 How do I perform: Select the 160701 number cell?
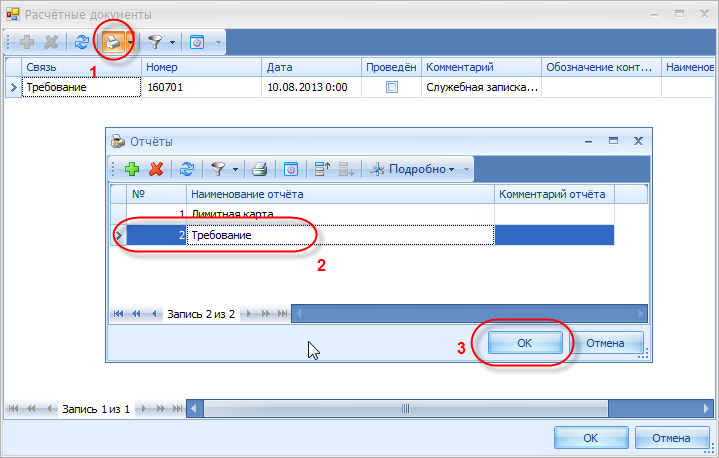pos(201,87)
